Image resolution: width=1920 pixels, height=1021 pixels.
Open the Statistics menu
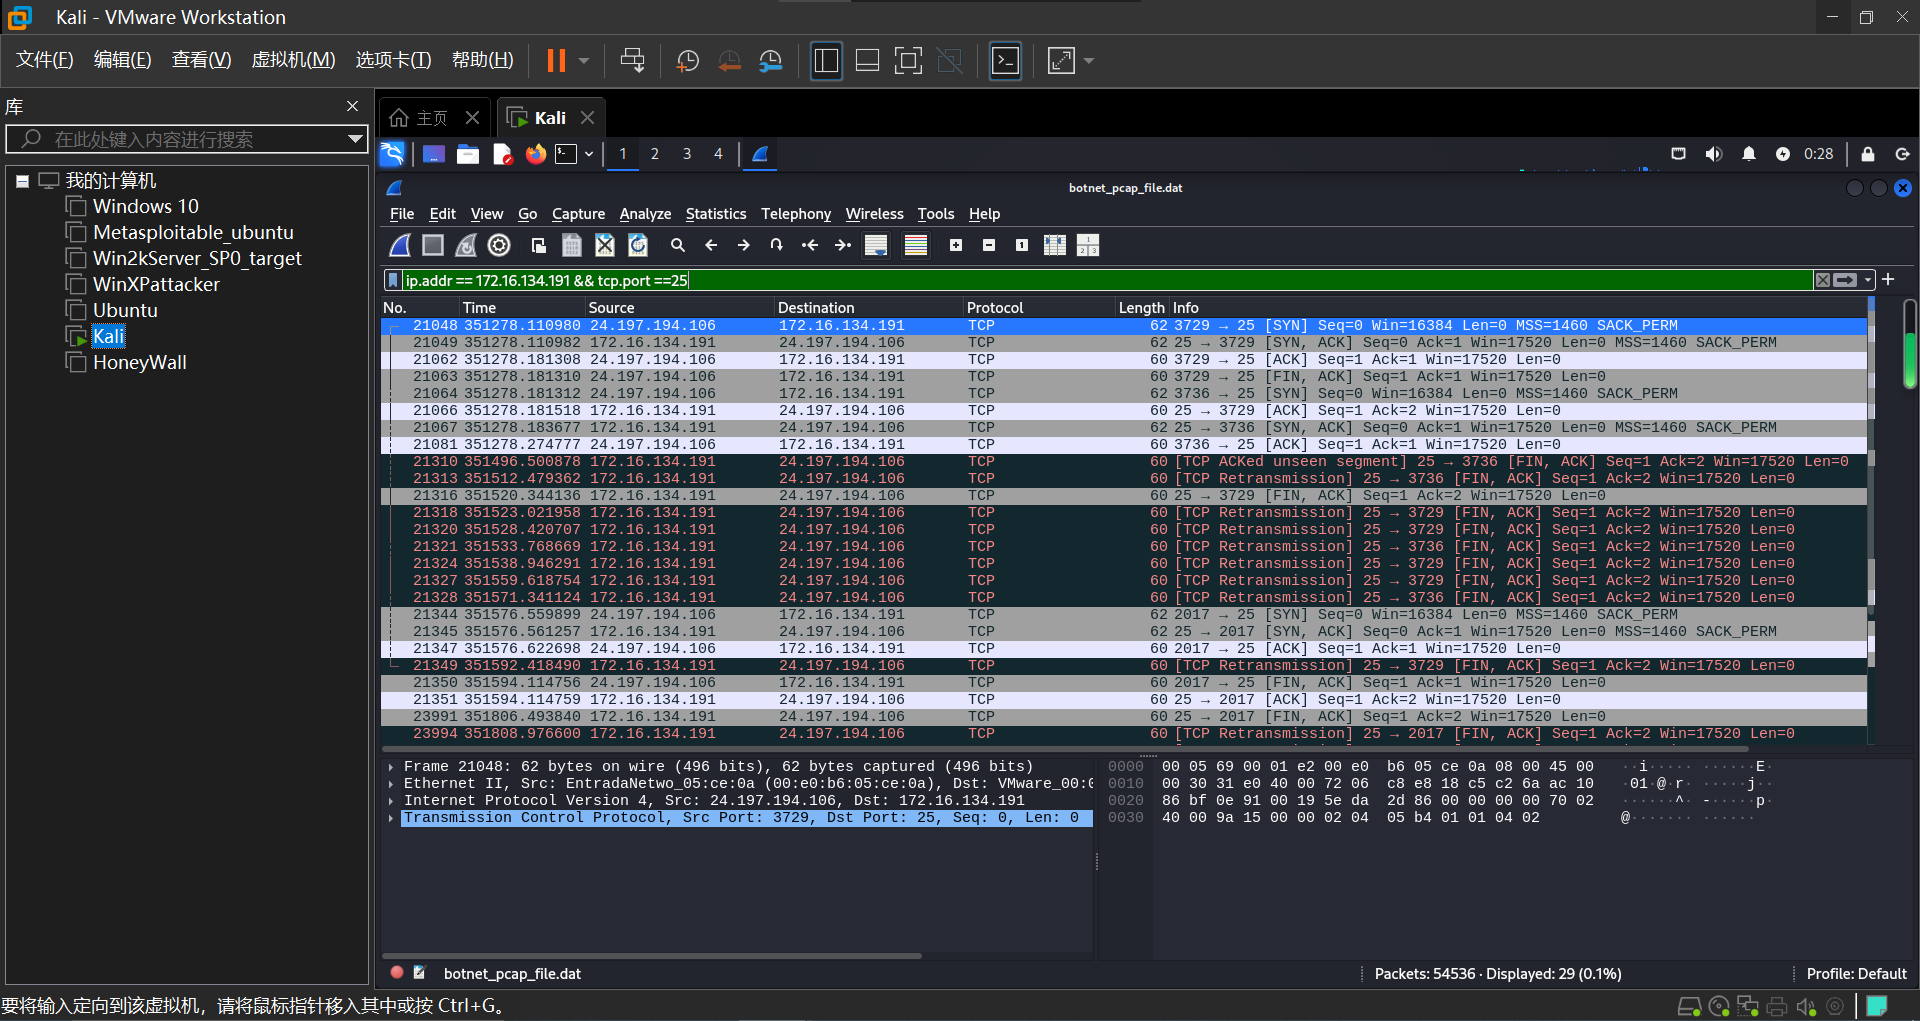pyautogui.click(x=715, y=214)
